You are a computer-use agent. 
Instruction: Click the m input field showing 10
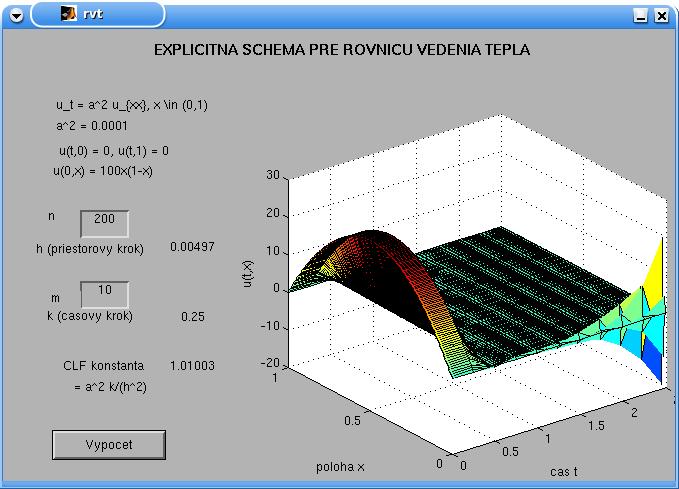click(x=104, y=294)
